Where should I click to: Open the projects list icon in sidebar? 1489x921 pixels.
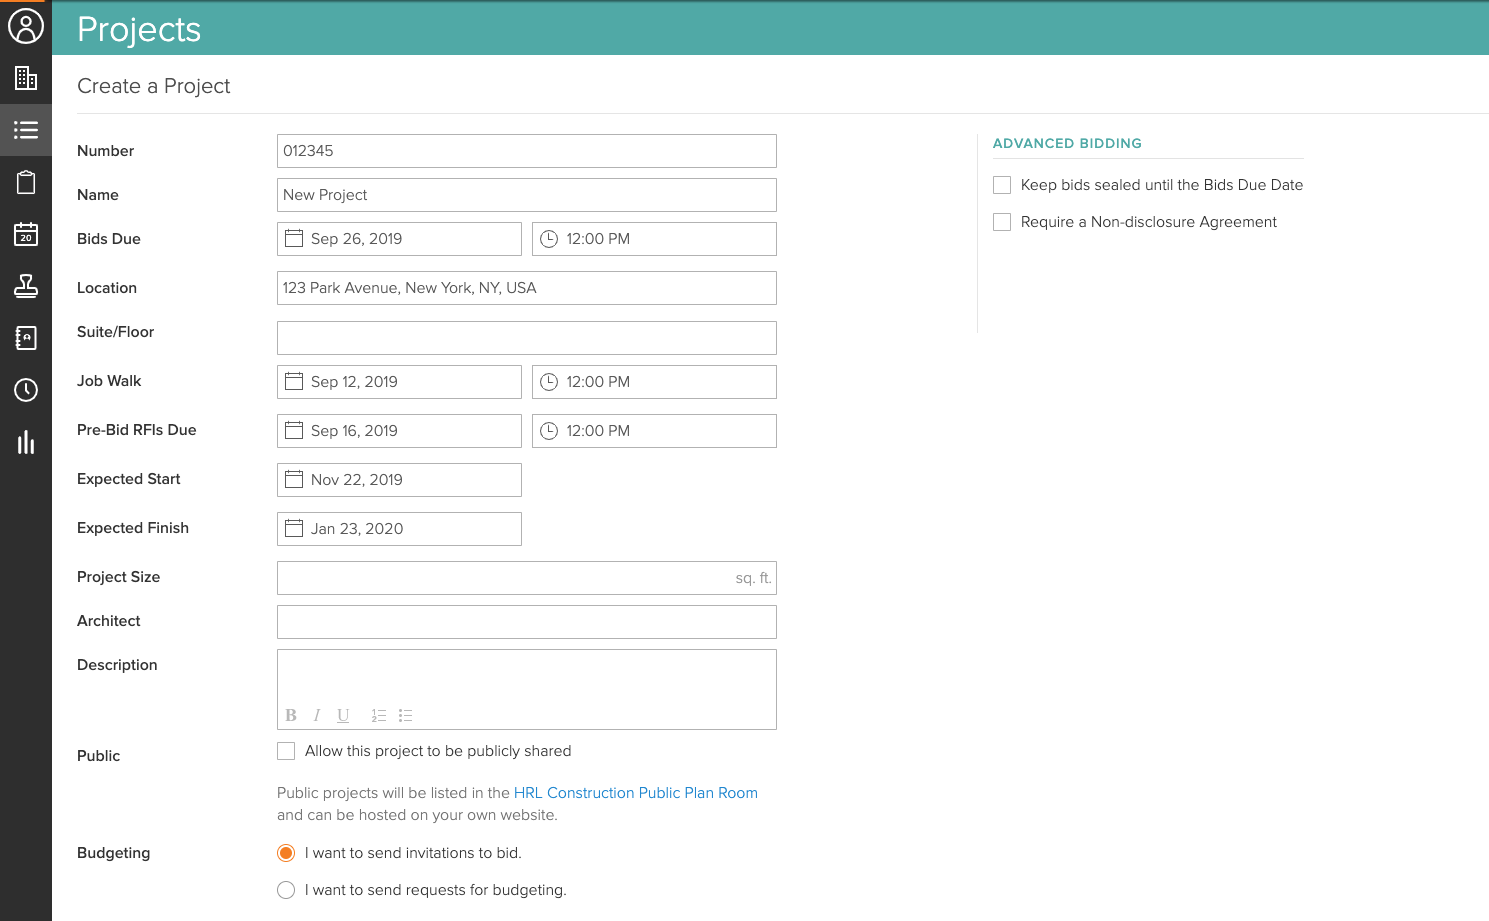26,130
